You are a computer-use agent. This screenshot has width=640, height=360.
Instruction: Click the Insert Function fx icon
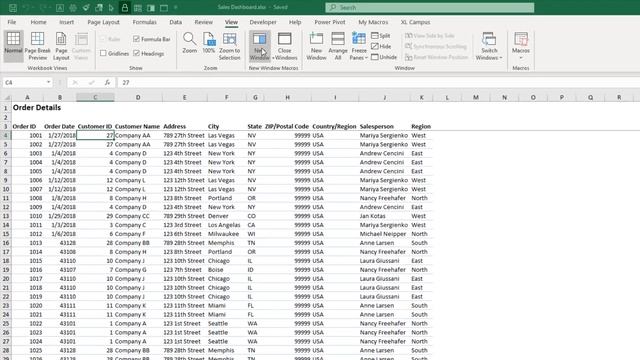107,82
